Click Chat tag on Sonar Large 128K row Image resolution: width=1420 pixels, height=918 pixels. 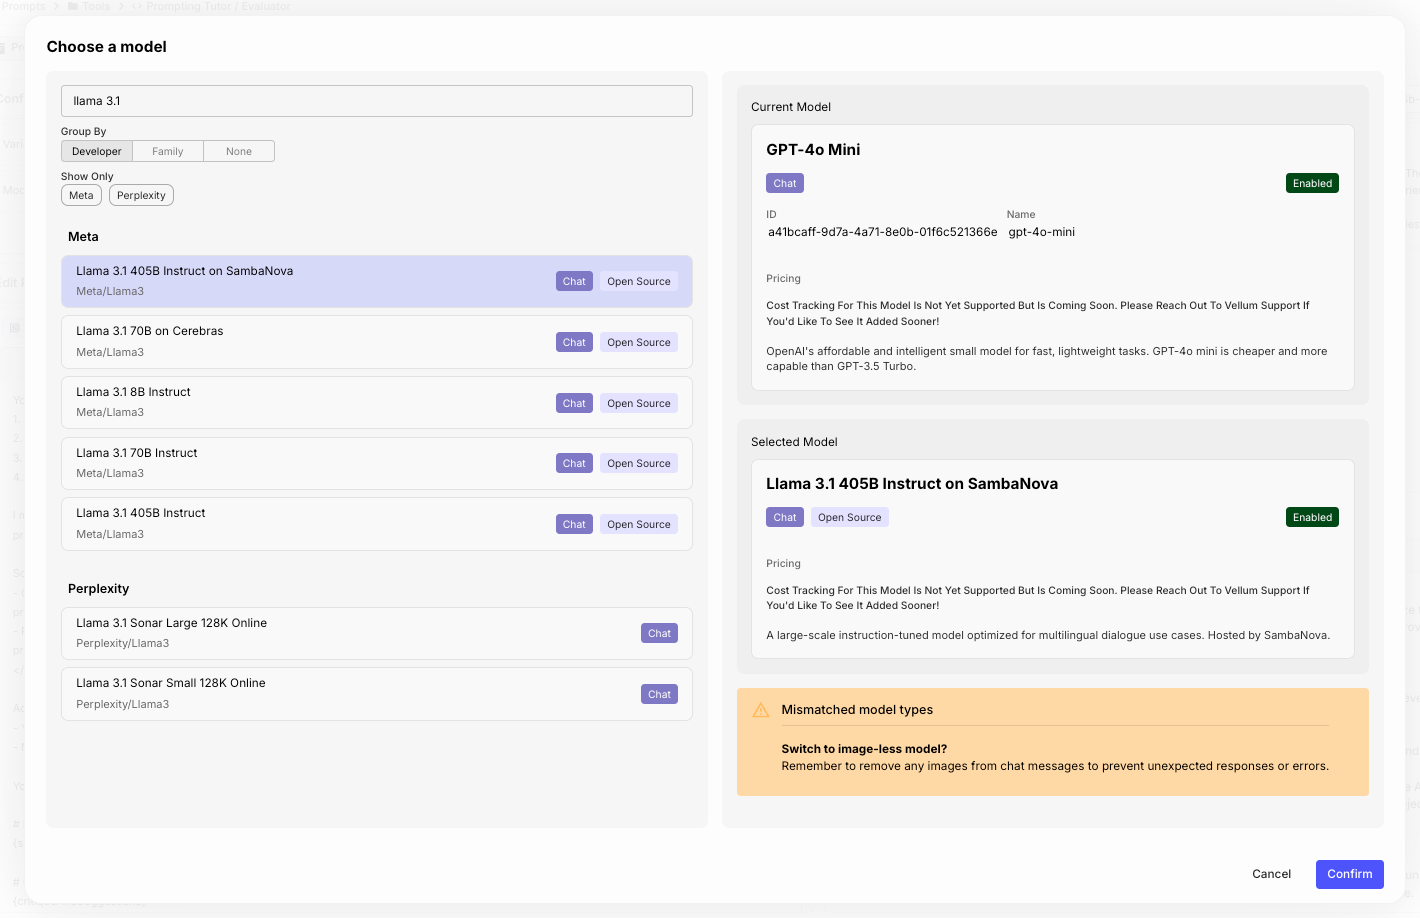659,633
